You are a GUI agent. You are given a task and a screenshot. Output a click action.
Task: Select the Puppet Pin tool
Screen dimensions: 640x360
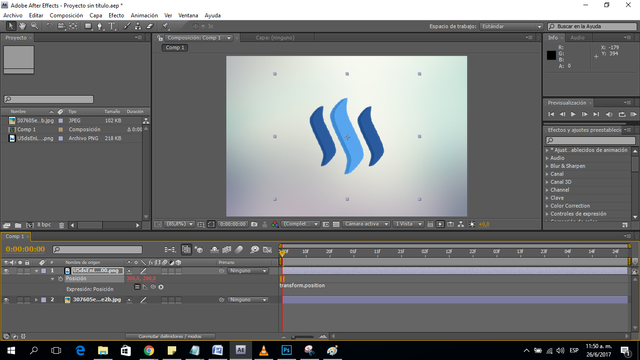(165, 26)
